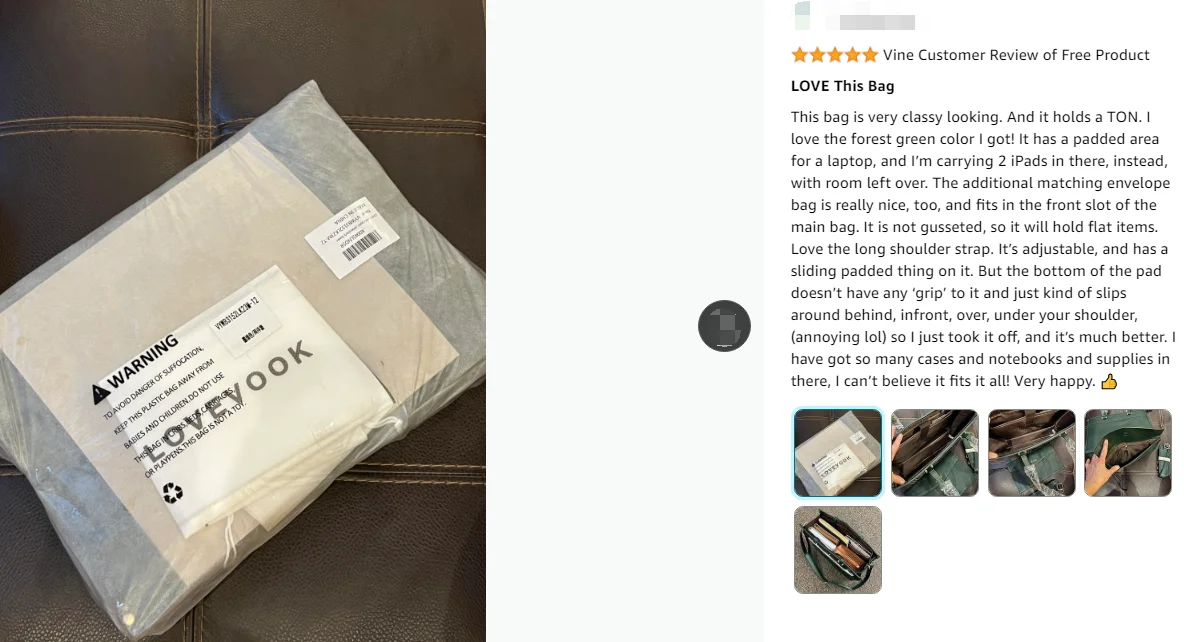Screen dimensions: 1184x642
Task: Click the five-star rating icons
Action: [834, 55]
